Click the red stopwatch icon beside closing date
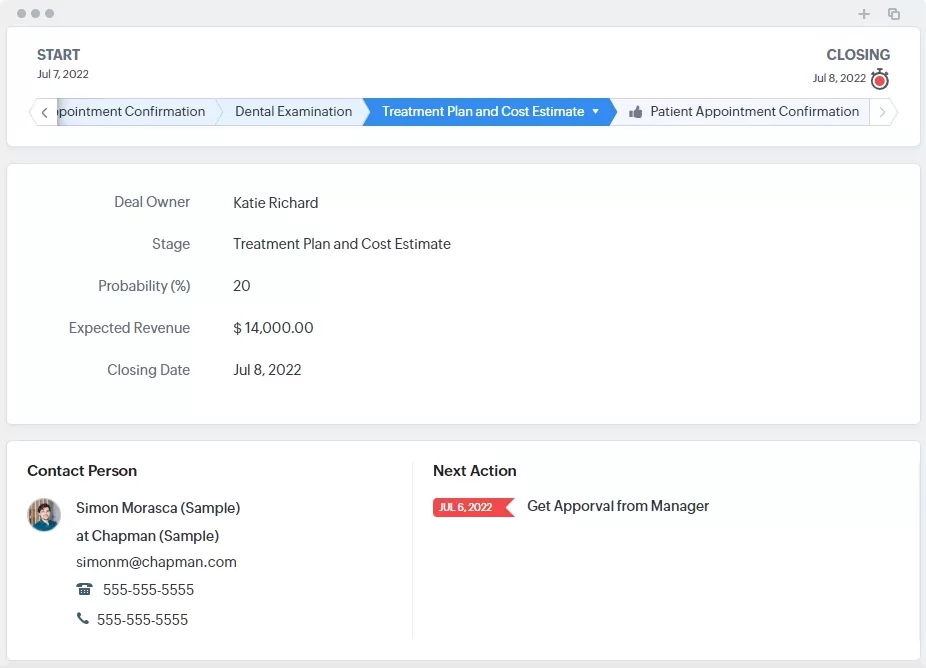Screen dimensions: 926x668 (x=879, y=79)
